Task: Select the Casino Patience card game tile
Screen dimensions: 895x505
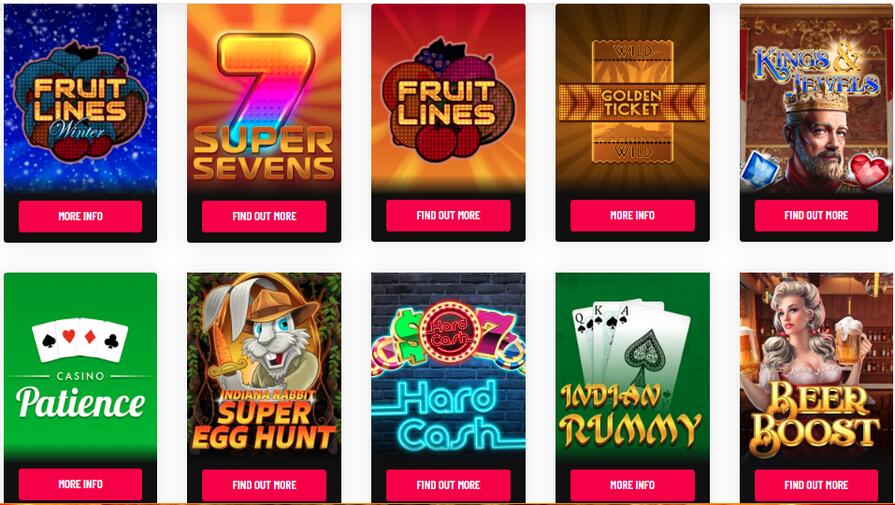Action: pyautogui.click(x=80, y=366)
